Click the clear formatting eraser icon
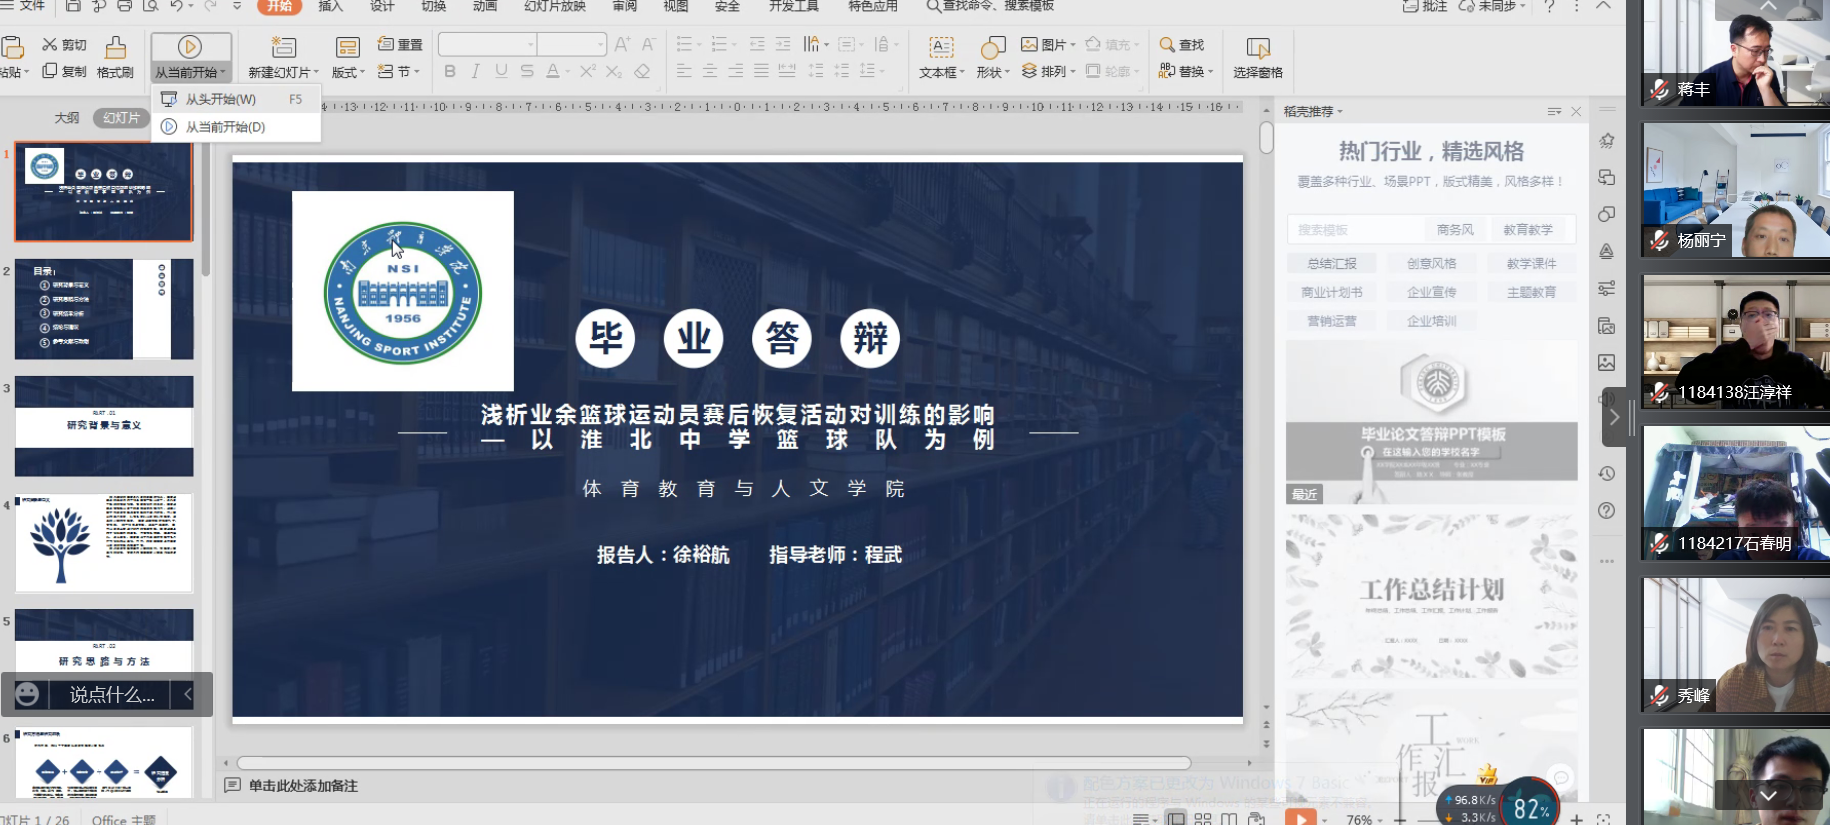 click(x=642, y=71)
